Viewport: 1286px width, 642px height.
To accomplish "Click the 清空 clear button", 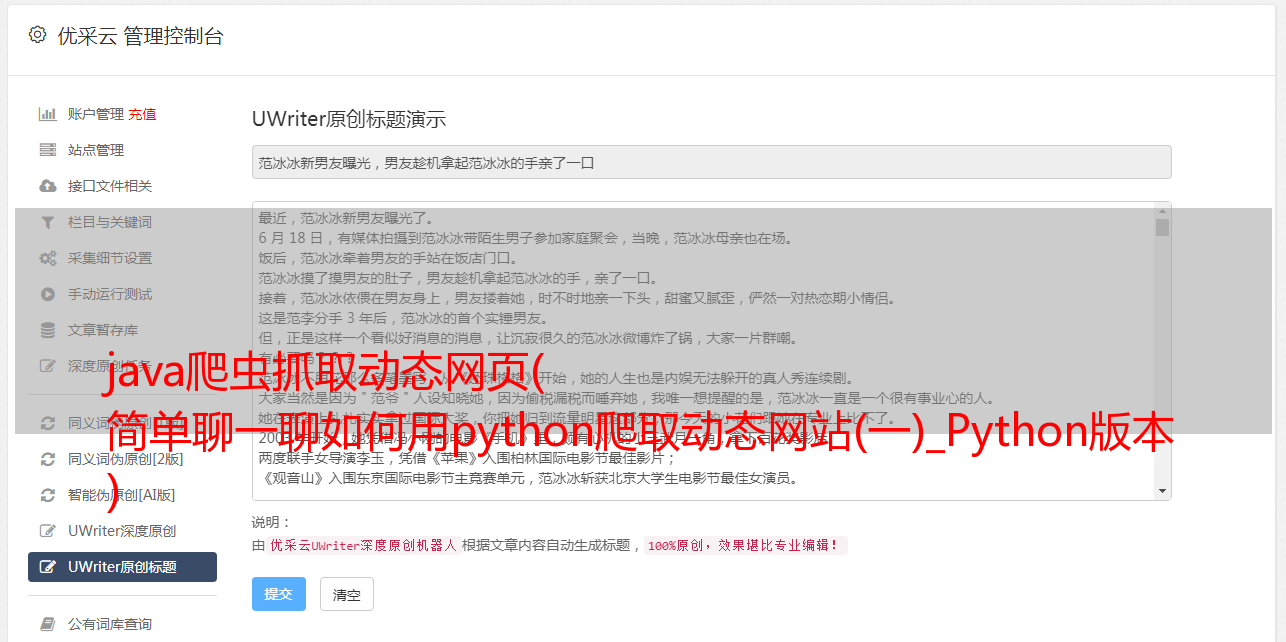I will pyautogui.click(x=347, y=594).
